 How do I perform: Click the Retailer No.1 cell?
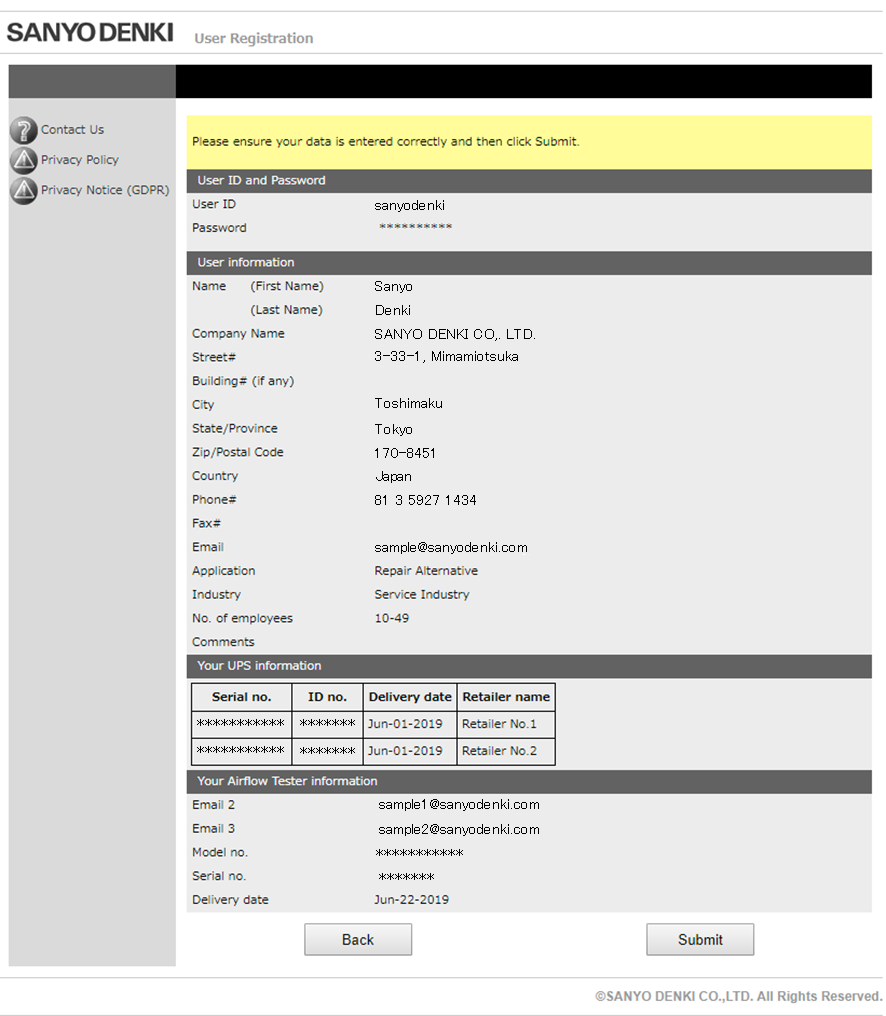tap(506, 724)
